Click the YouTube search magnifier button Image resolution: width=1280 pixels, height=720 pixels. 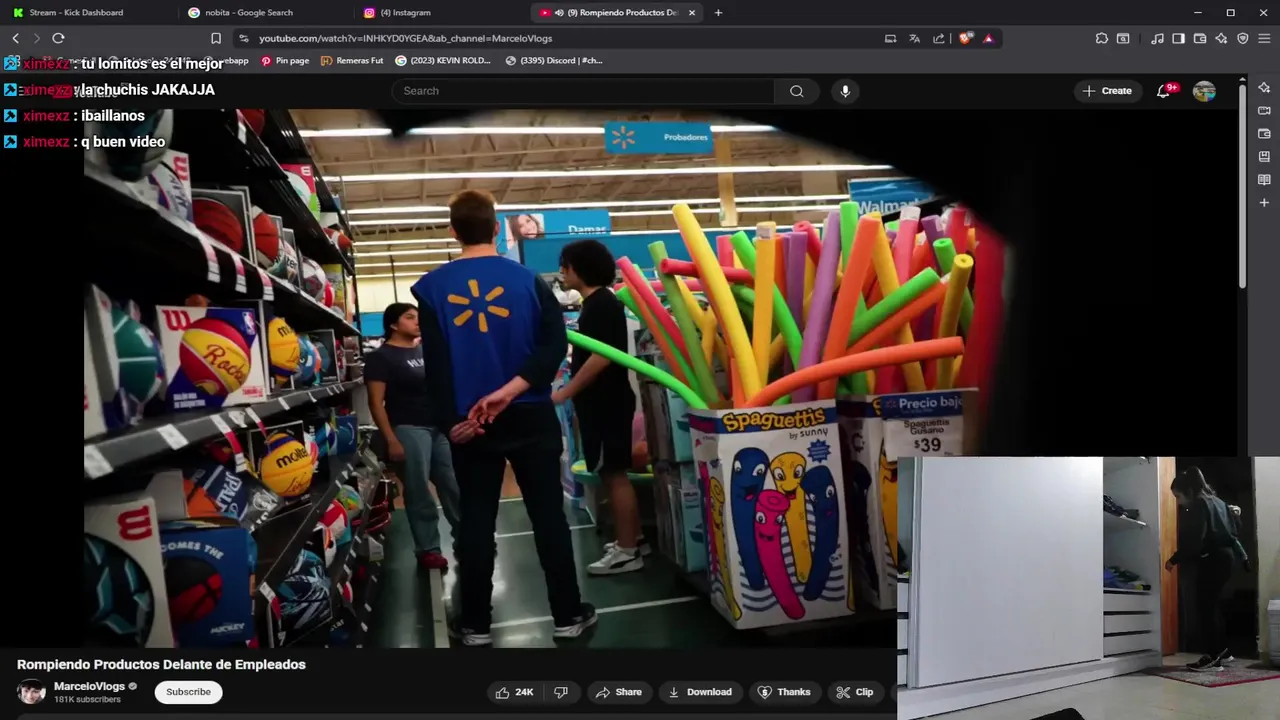coord(796,91)
